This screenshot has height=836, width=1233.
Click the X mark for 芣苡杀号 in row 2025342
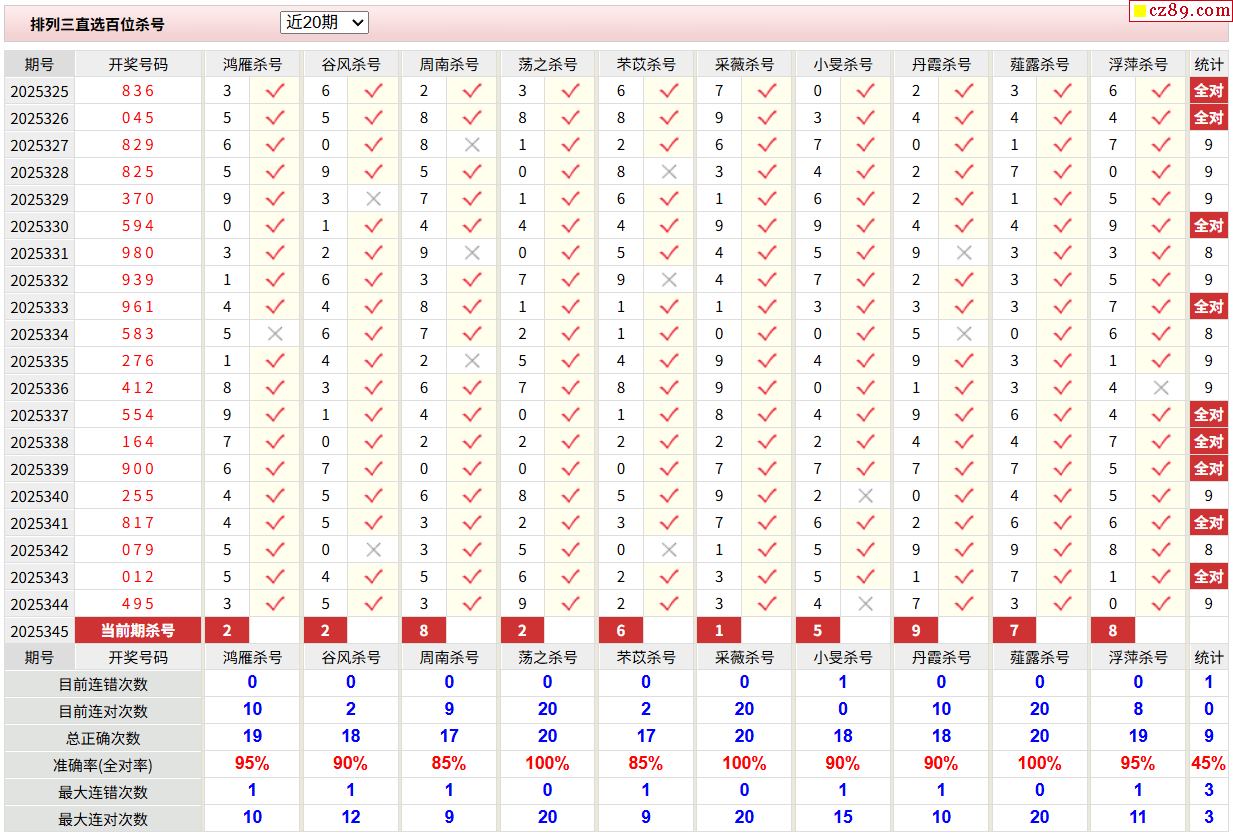669,550
